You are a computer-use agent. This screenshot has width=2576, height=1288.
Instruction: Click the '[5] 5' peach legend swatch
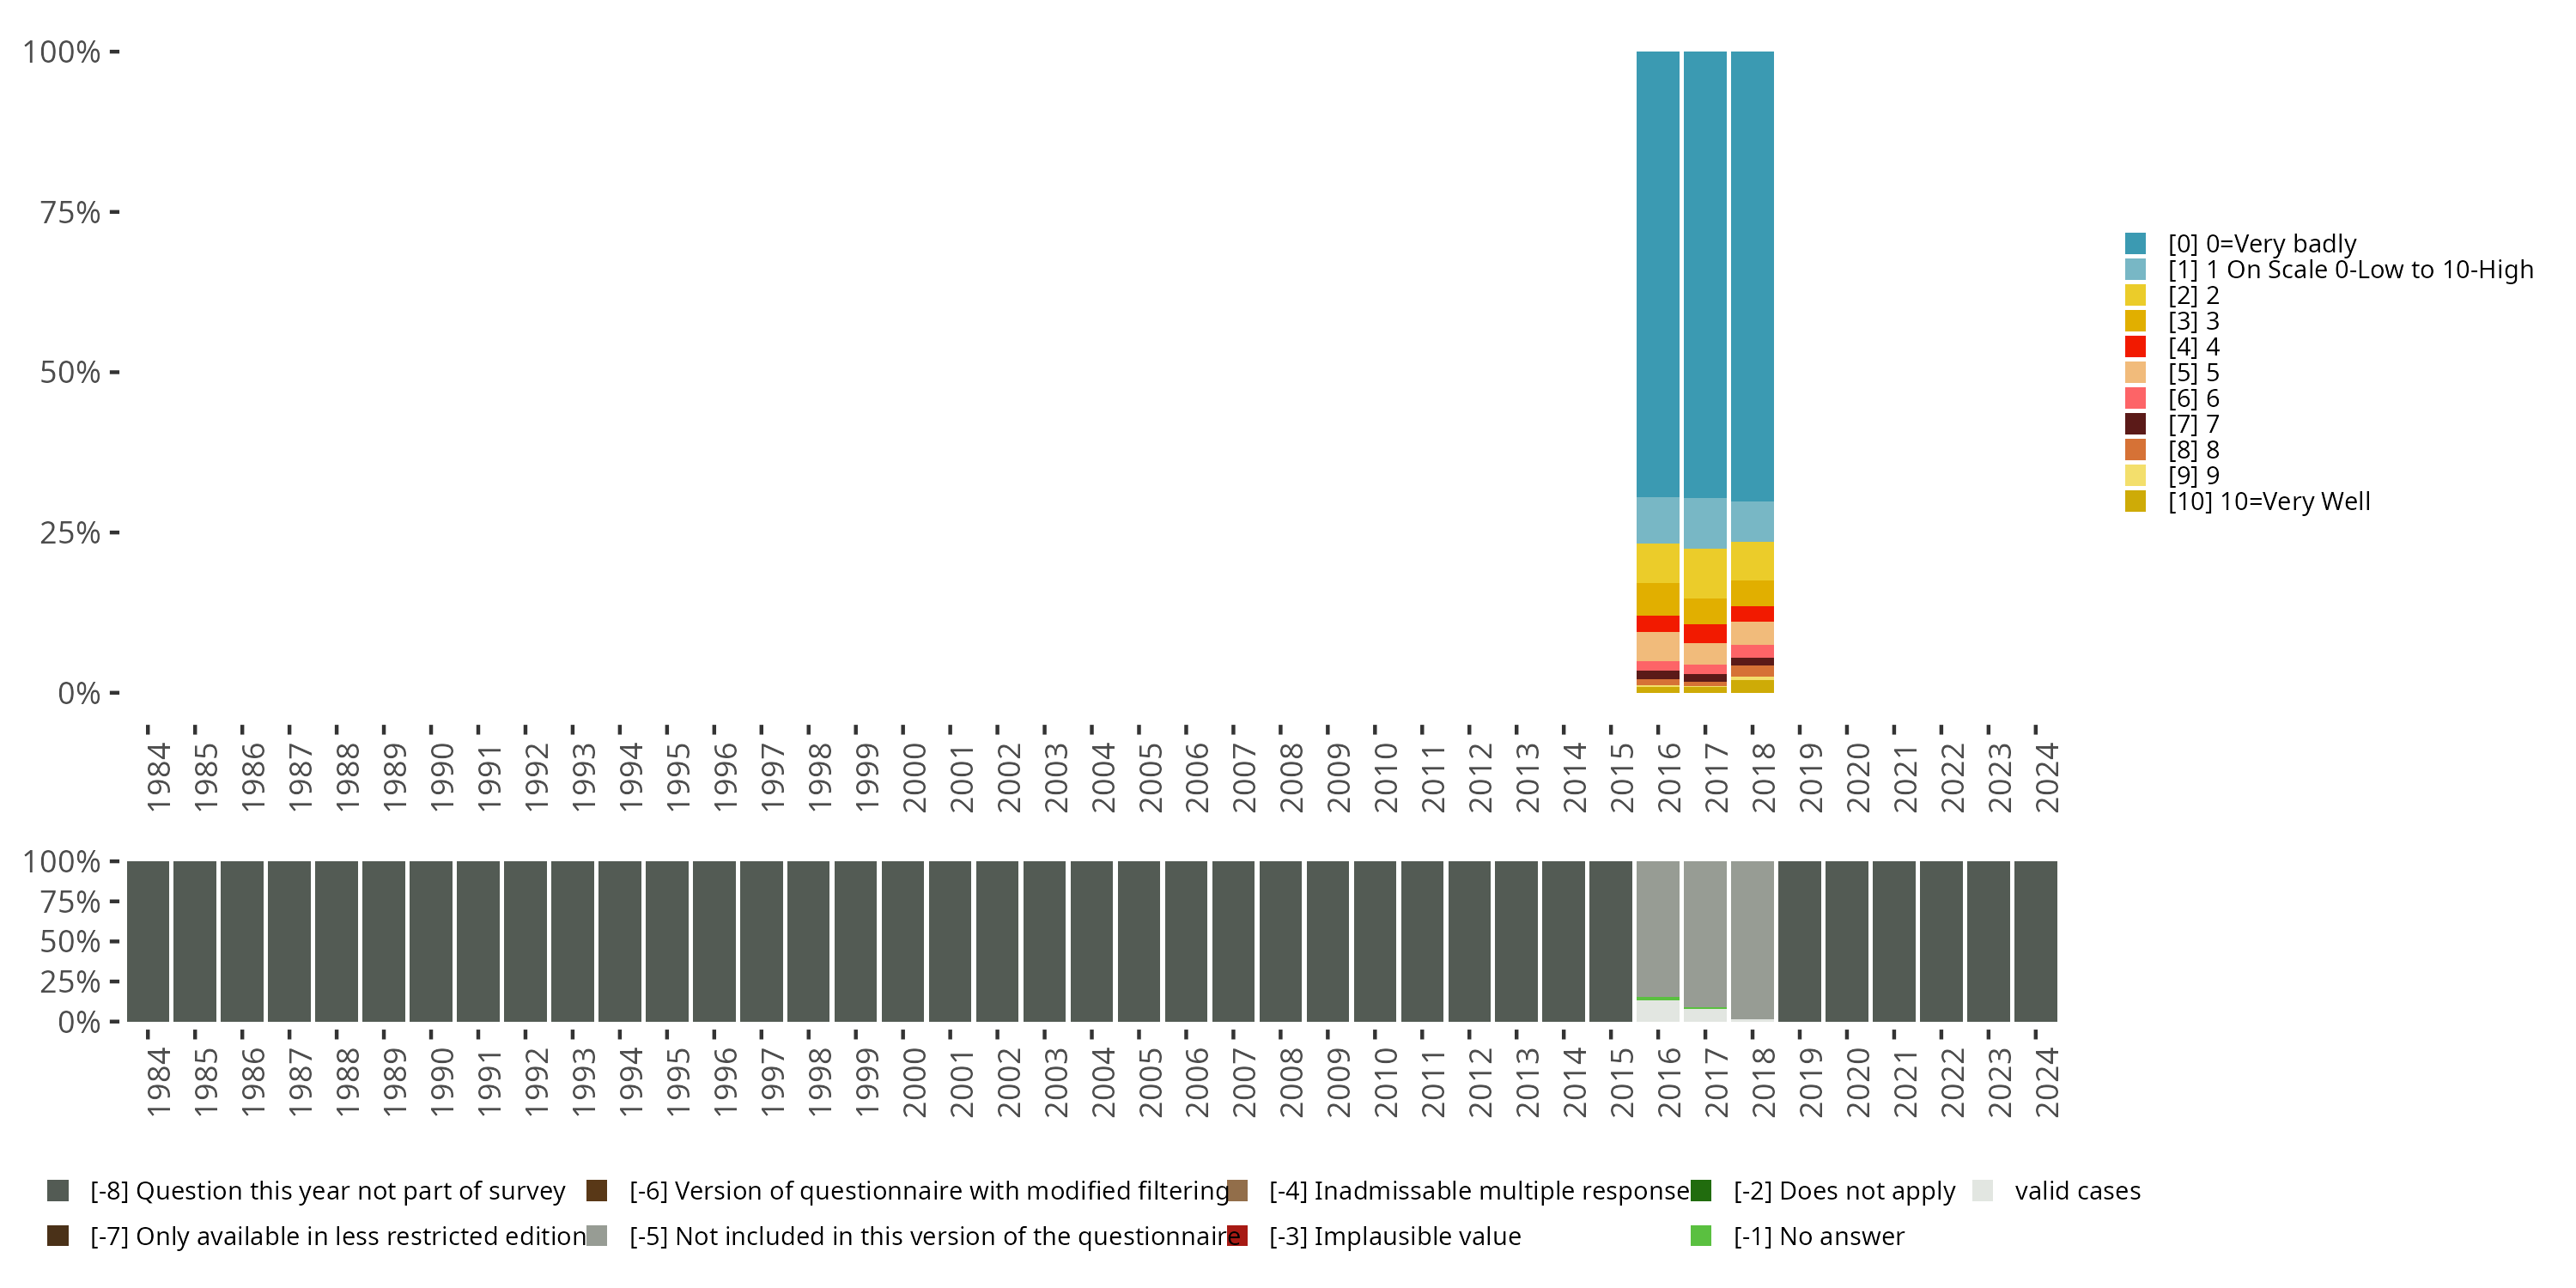click(x=2135, y=373)
